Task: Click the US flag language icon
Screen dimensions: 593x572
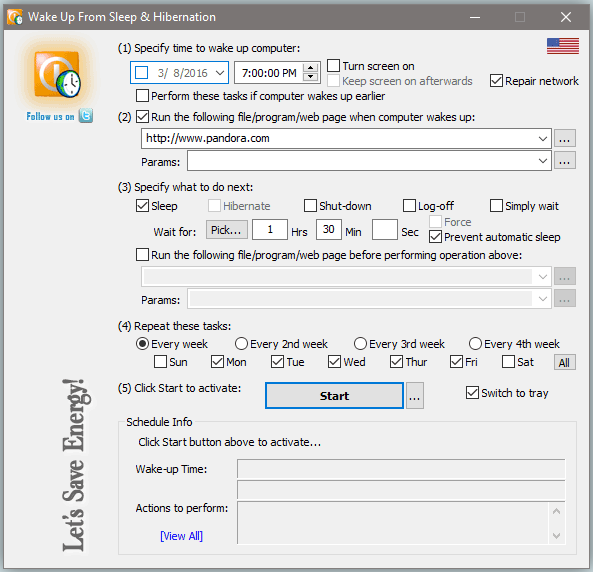Action: coord(562,46)
